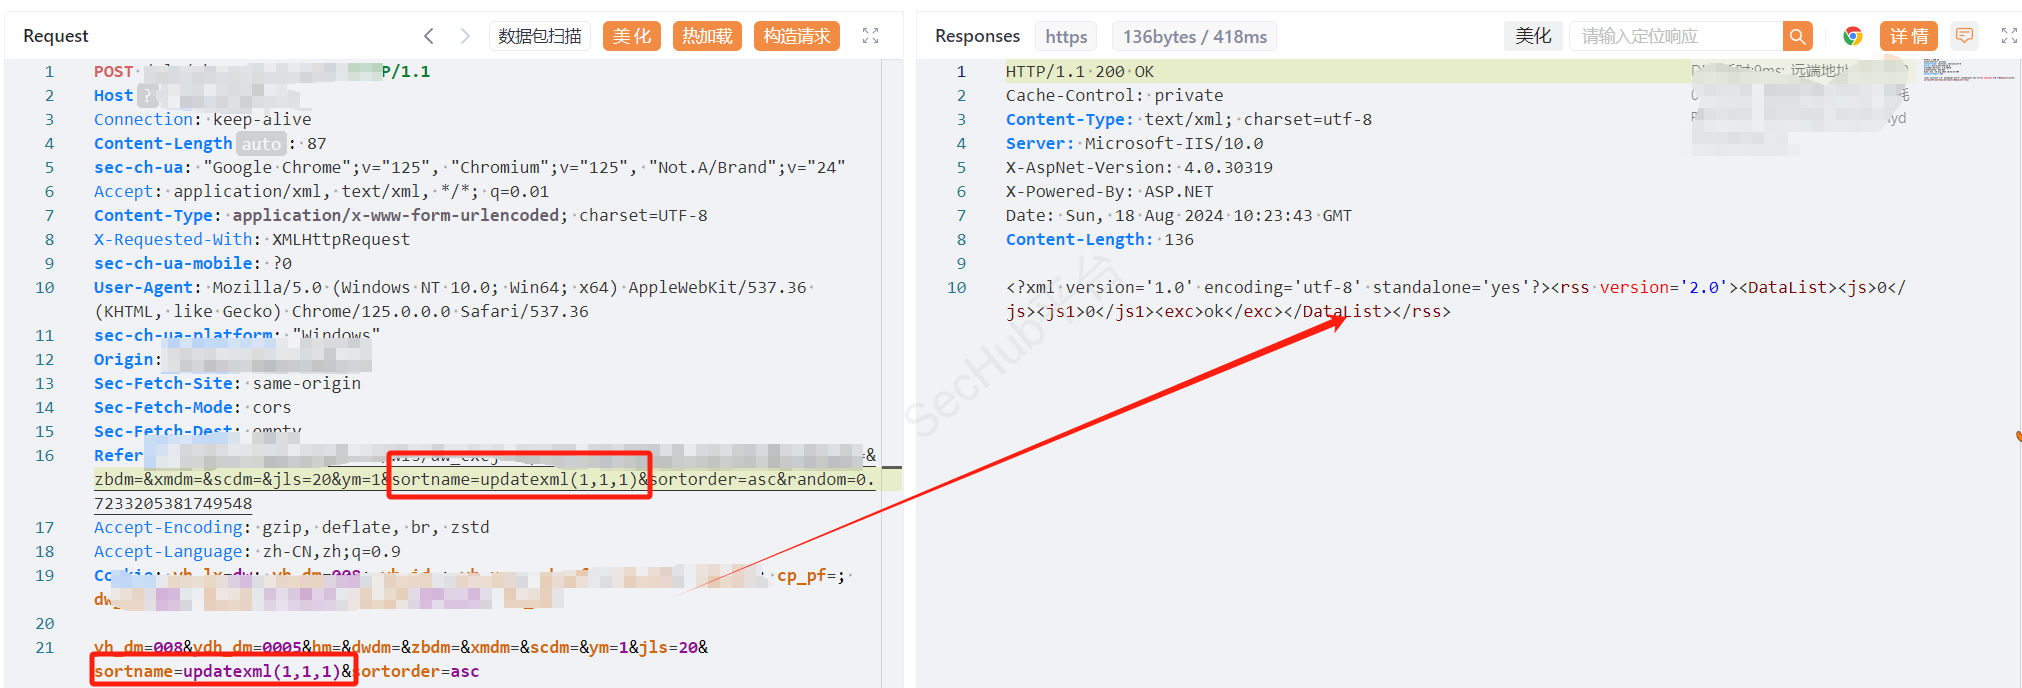
Task: Toggle the 热加载 hot-reload option
Action: pyautogui.click(x=707, y=36)
